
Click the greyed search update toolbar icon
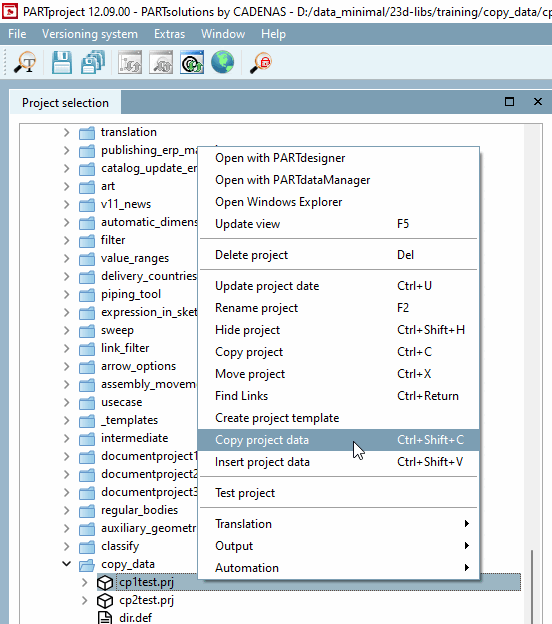tap(161, 62)
